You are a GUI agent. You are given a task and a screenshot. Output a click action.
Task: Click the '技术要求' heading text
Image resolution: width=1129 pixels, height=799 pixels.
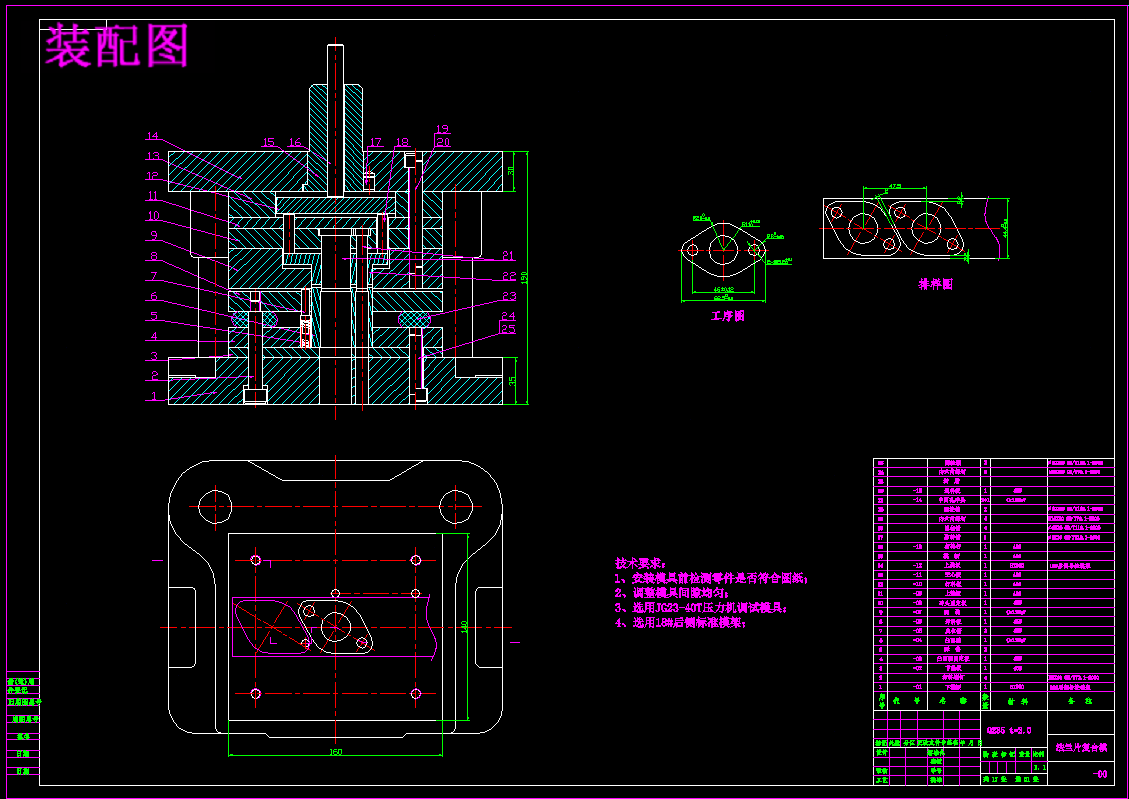(640, 562)
